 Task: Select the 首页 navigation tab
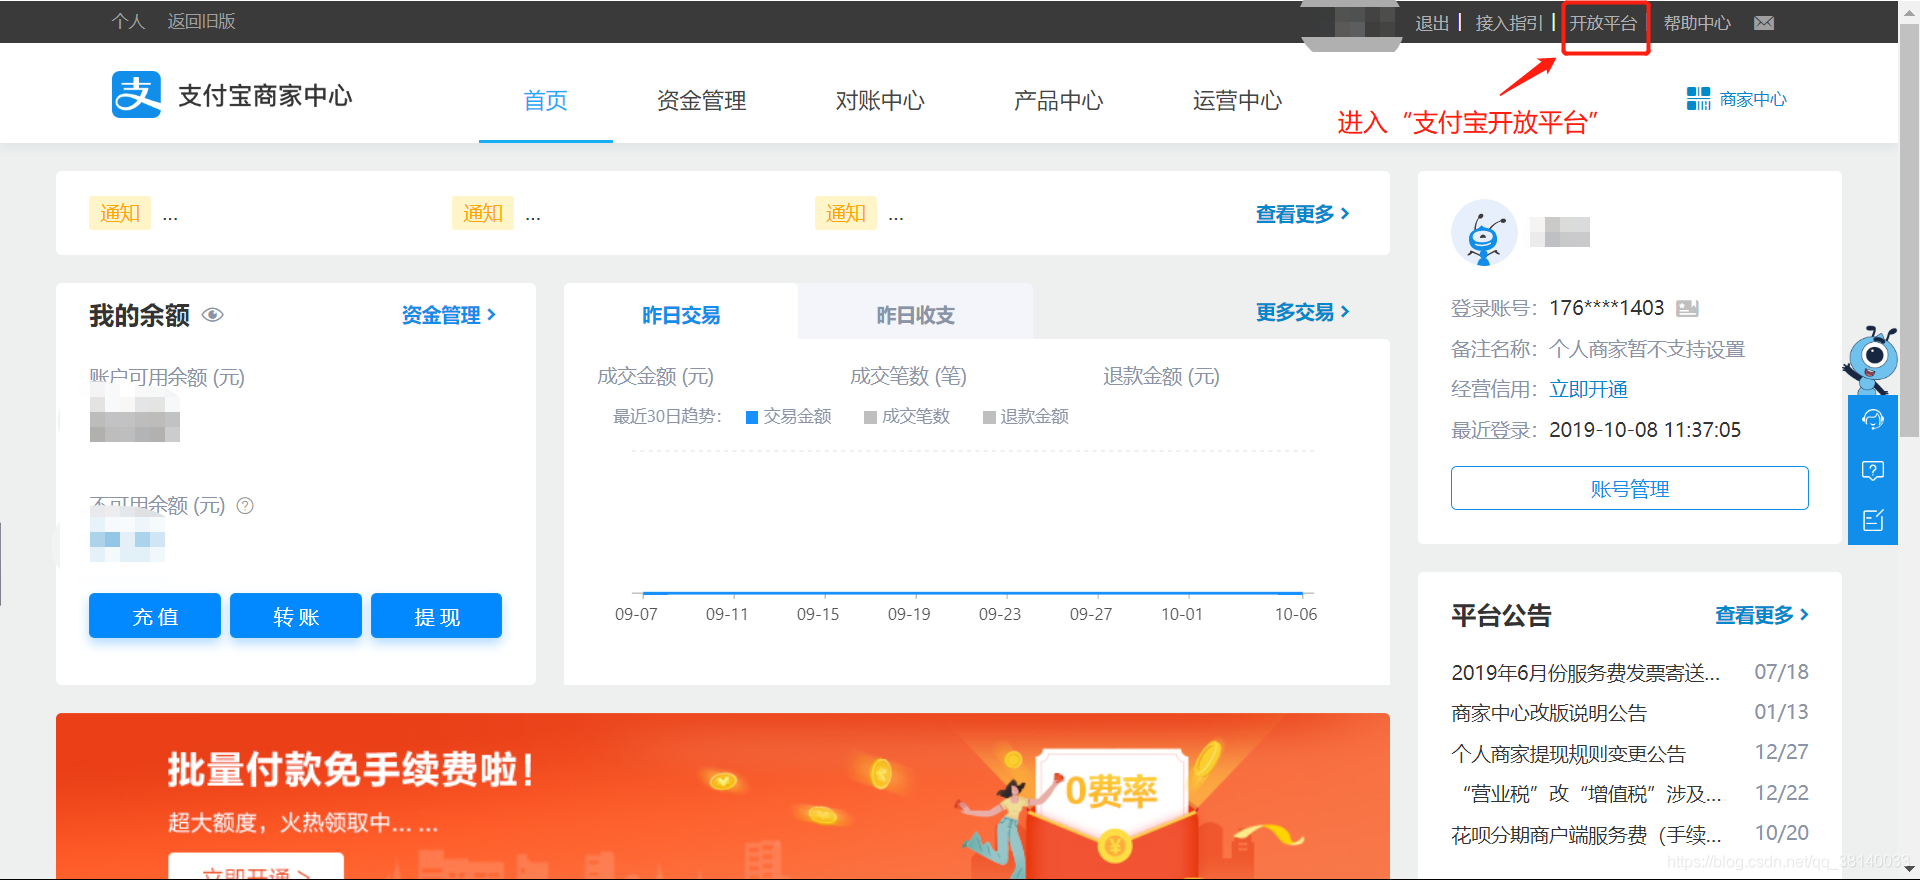pyautogui.click(x=546, y=100)
